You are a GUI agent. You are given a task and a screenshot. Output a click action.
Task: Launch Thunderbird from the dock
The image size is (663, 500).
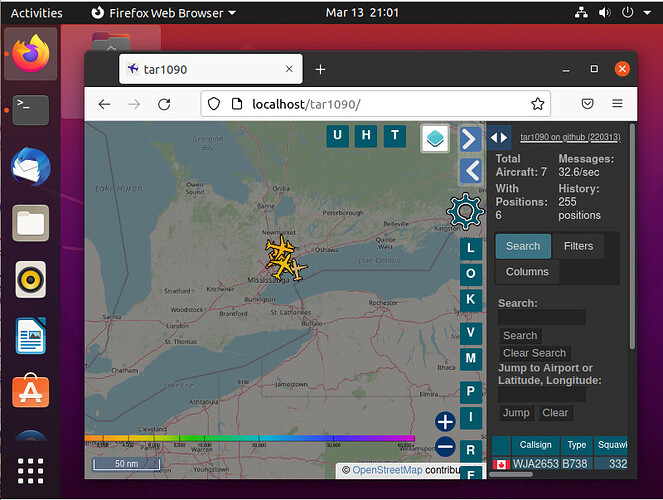(x=30, y=167)
